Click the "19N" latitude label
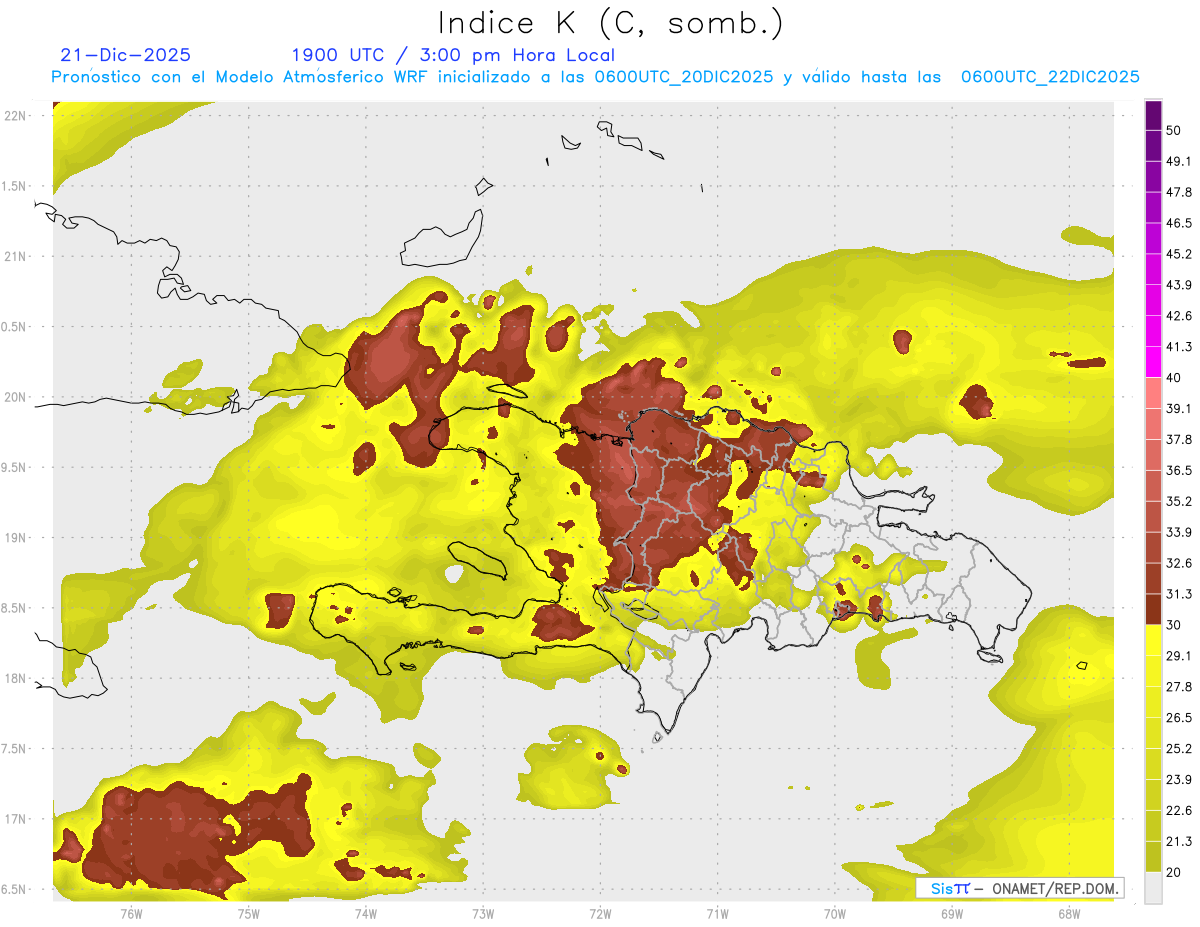 (x=17, y=538)
